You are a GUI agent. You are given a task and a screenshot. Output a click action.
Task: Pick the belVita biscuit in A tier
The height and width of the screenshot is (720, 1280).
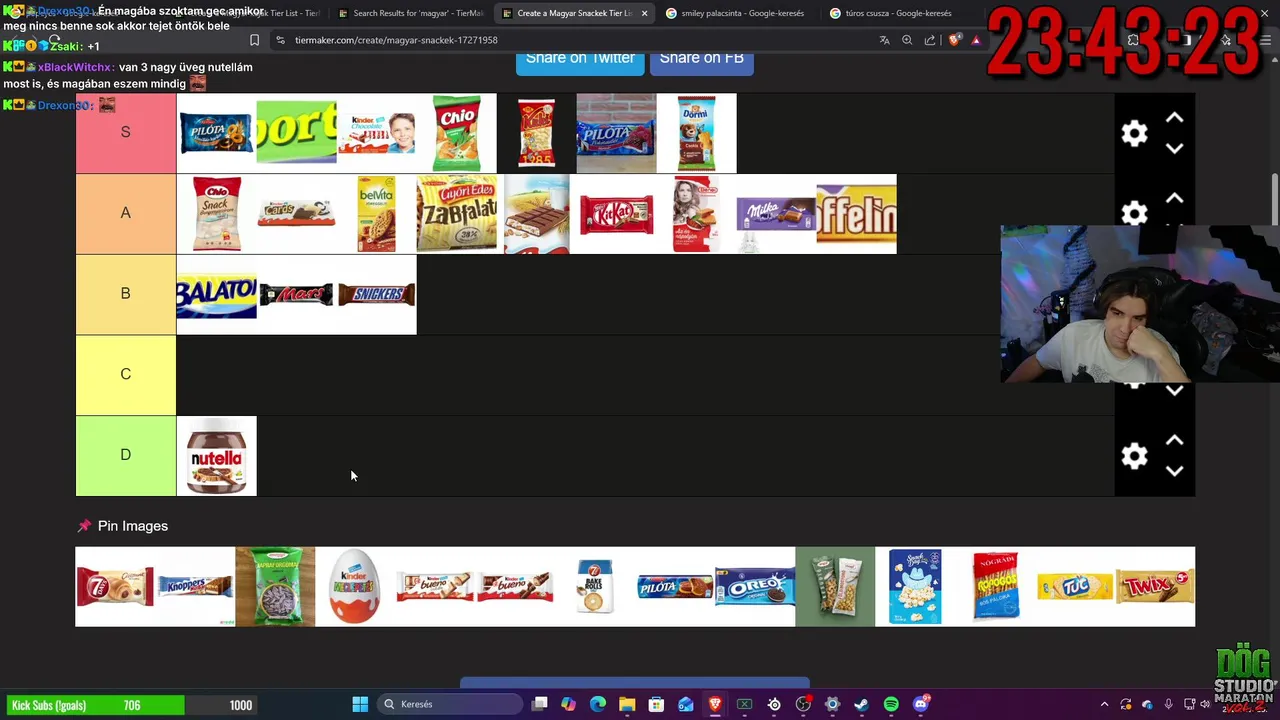point(377,214)
